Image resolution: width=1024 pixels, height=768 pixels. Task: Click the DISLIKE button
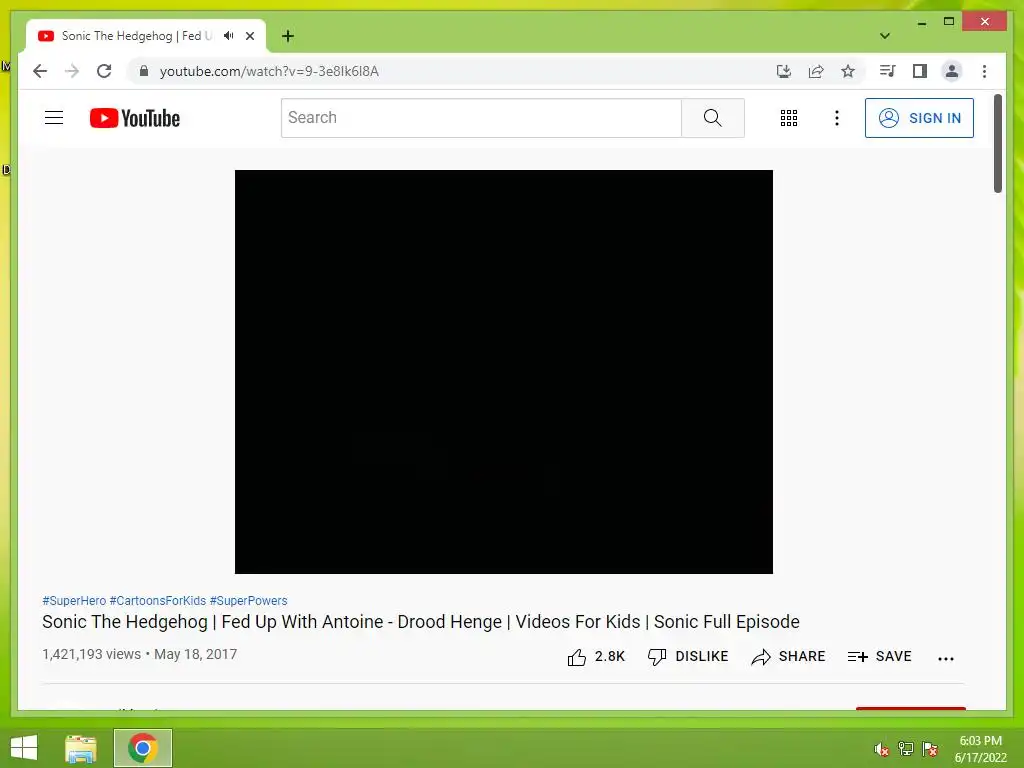(x=688, y=656)
